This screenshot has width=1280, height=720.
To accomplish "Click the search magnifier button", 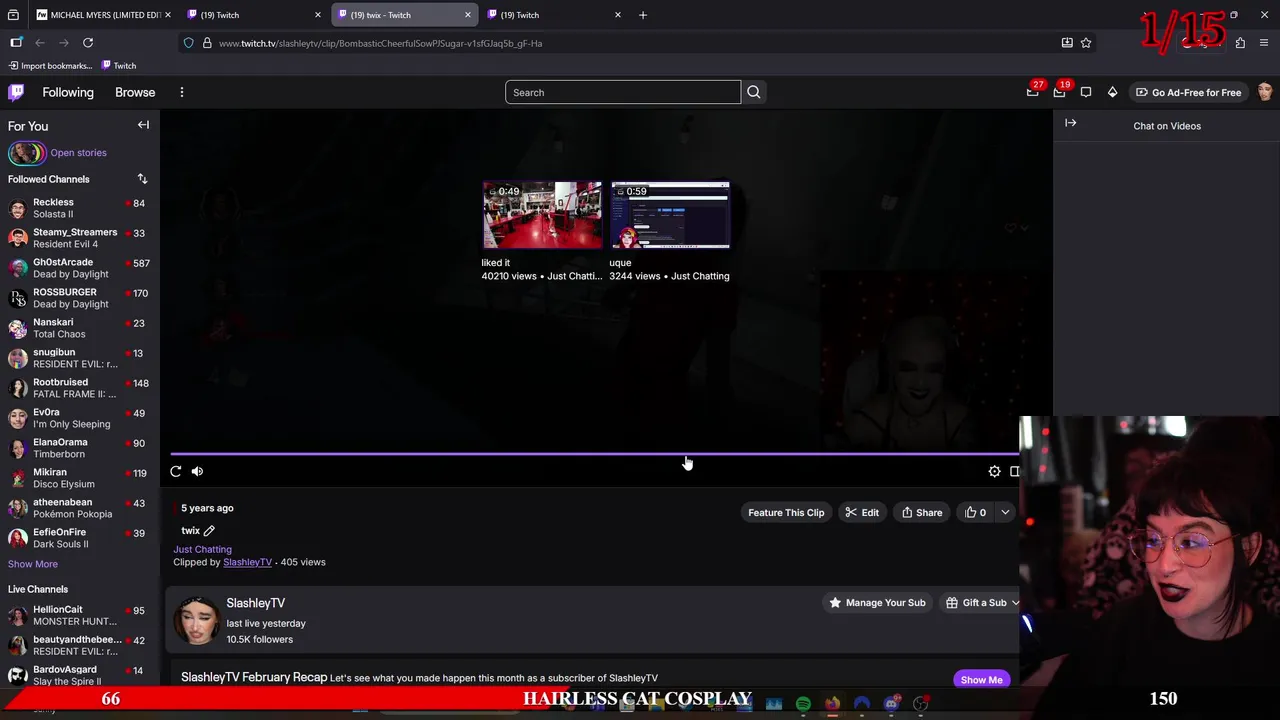I will click(754, 92).
